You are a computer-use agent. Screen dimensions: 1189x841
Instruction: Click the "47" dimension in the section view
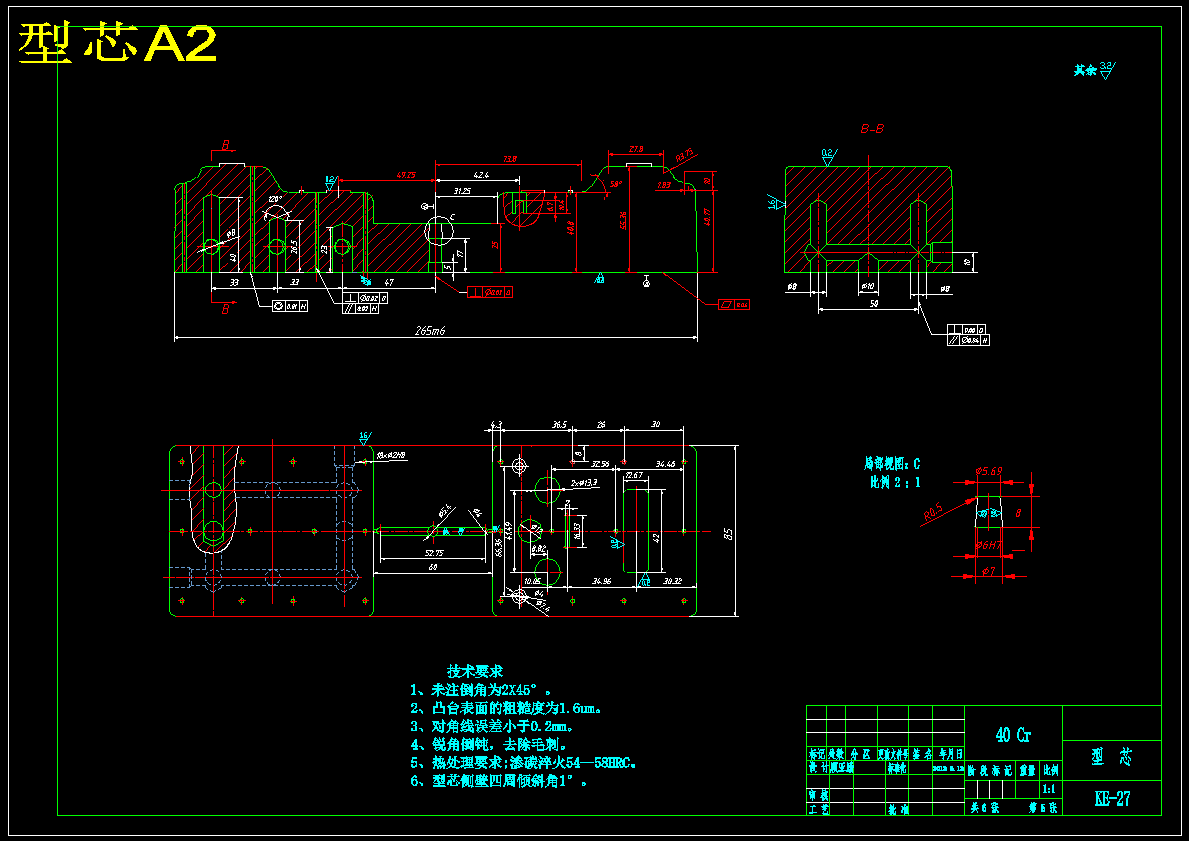[x=389, y=282]
